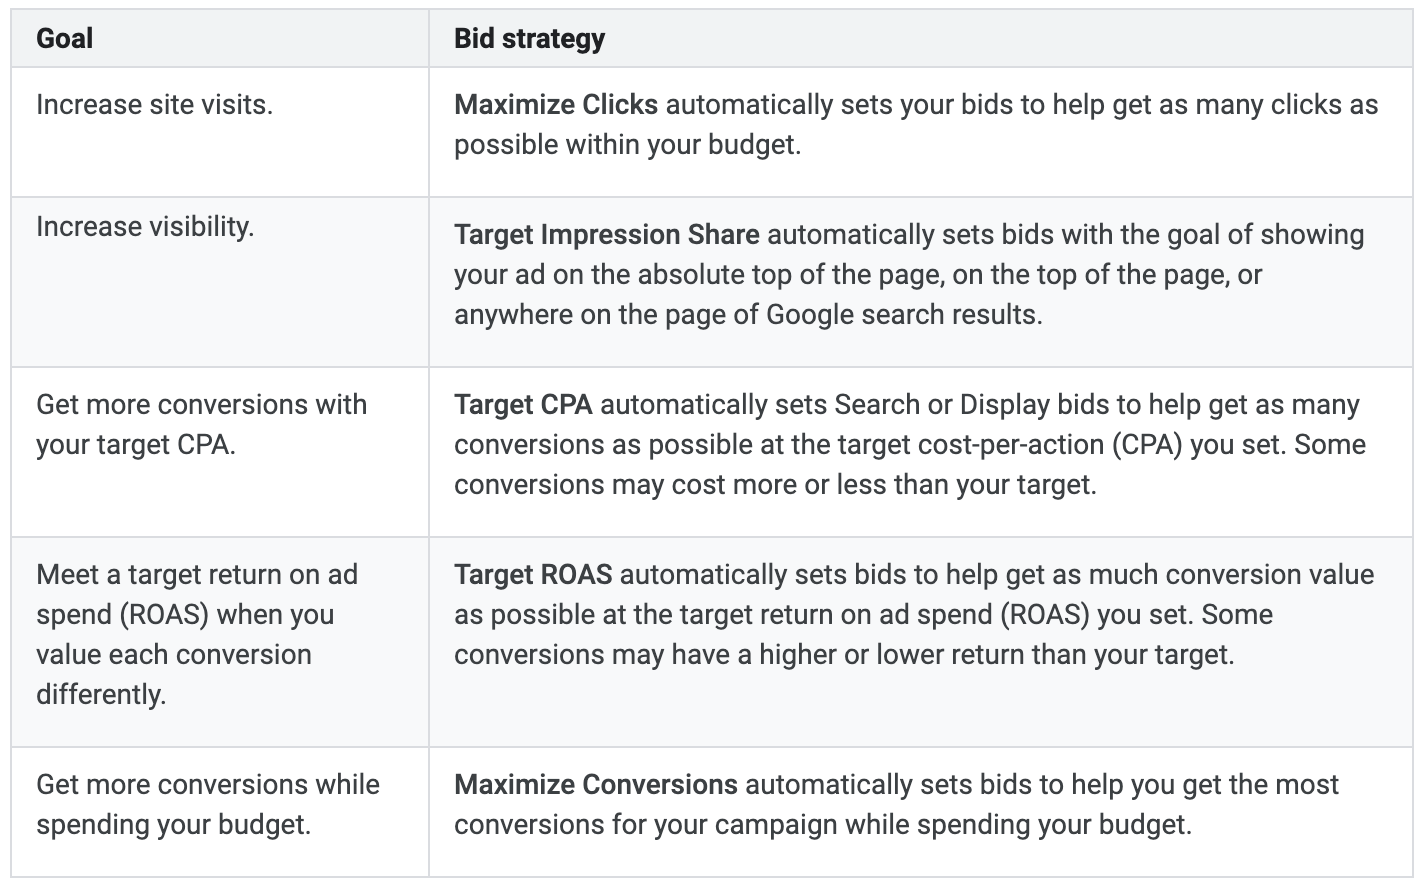
Task: Click the text "possible within your budget."
Action: (627, 145)
